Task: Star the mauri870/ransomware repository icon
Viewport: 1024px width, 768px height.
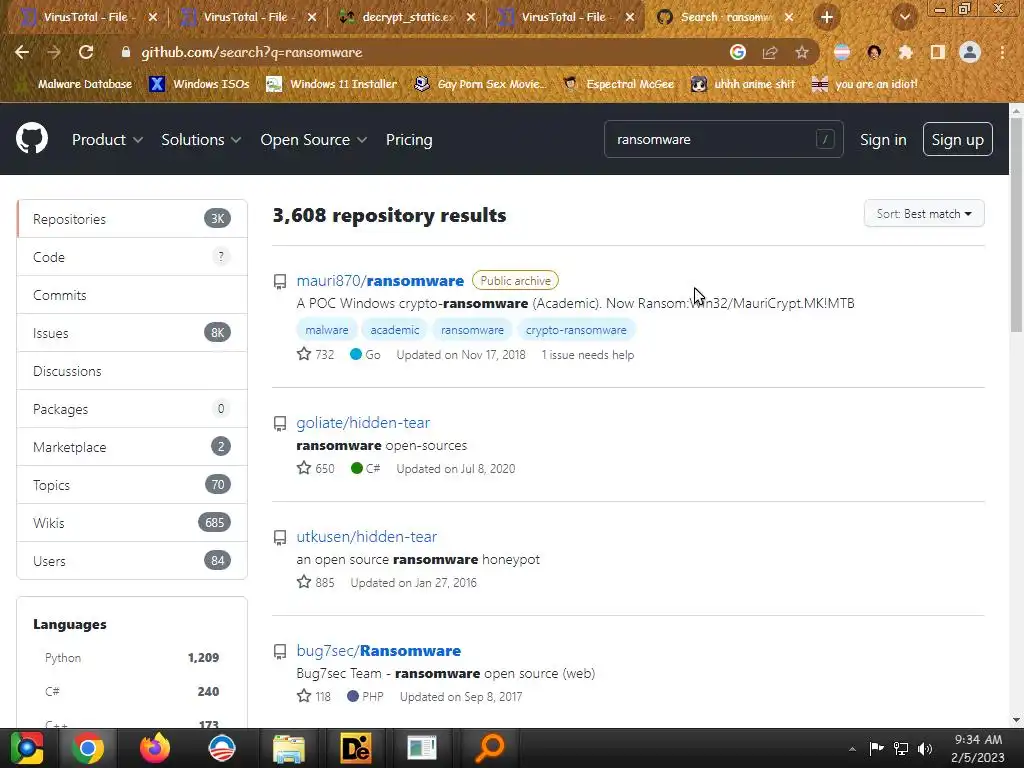Action: click(x=304, y=354)
